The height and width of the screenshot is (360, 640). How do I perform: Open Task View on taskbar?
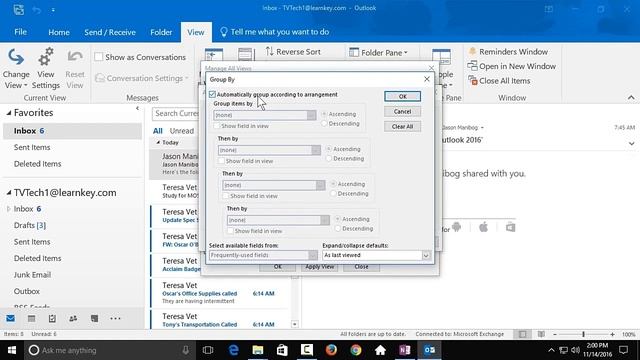click(208, 350)
